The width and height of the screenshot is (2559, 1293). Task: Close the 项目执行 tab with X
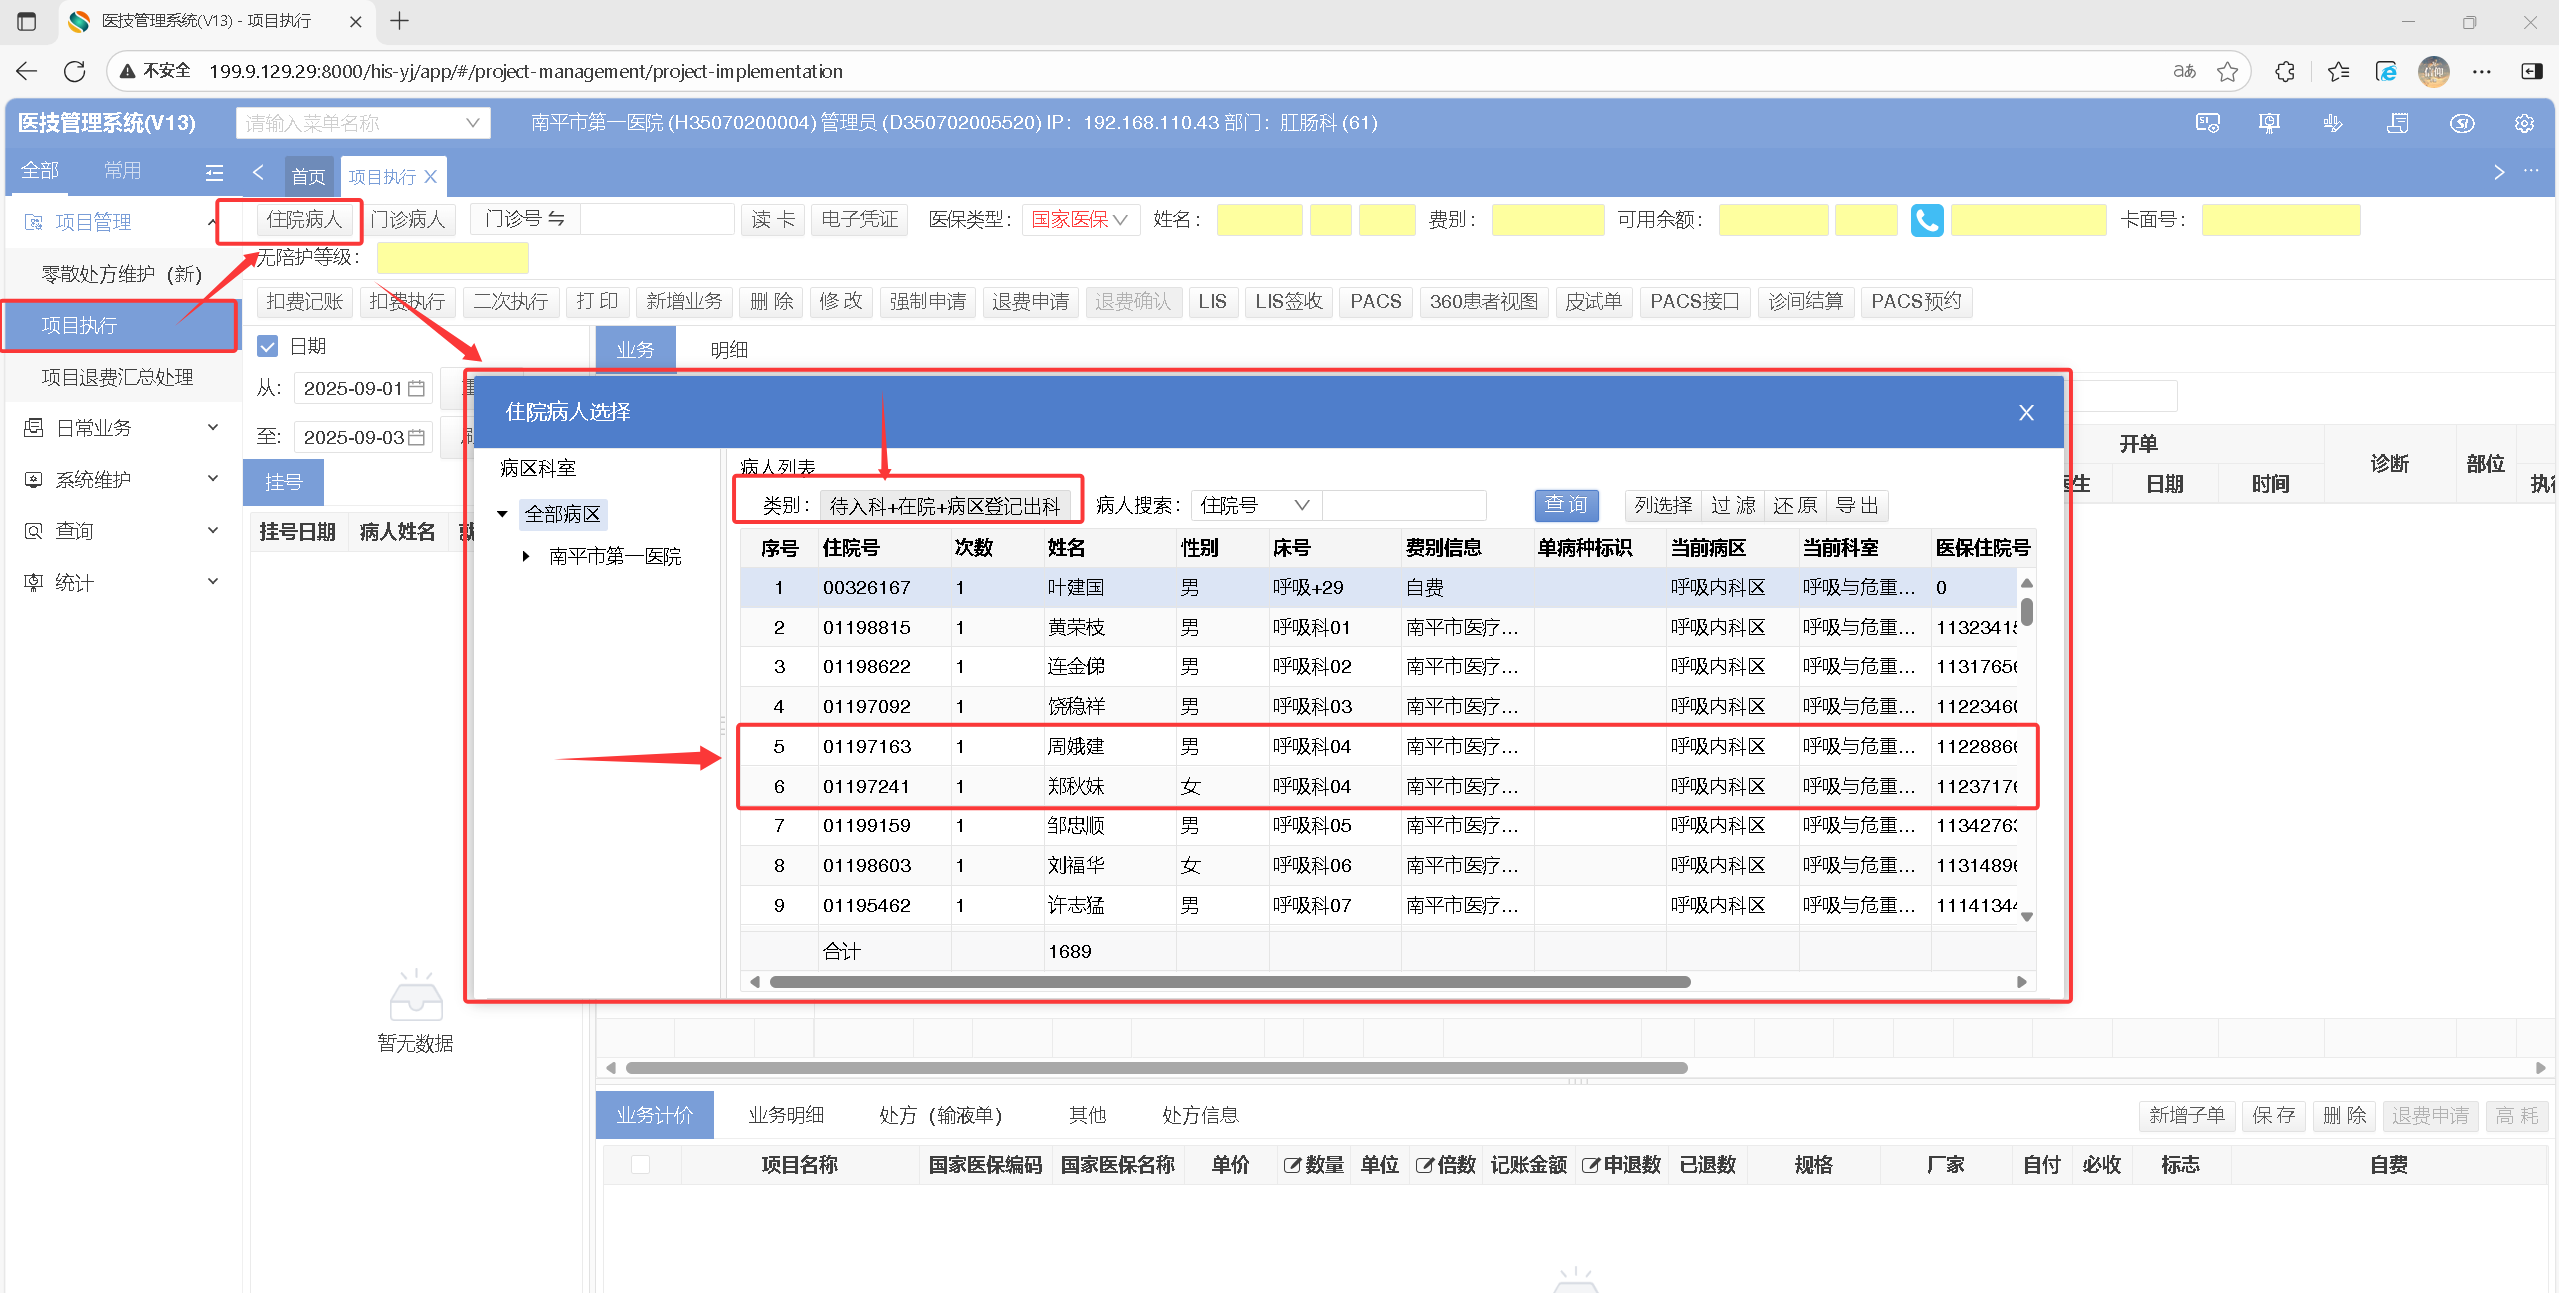(x=431, y=177)
